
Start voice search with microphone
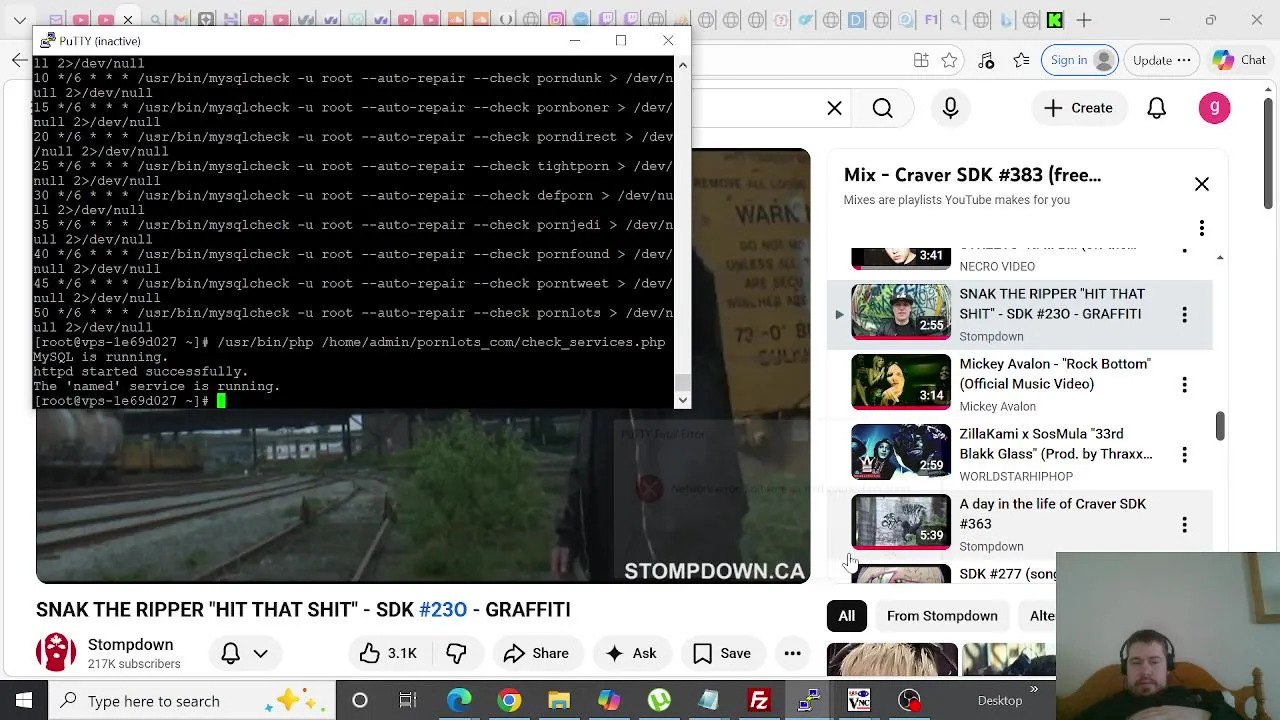coord(950,108)
